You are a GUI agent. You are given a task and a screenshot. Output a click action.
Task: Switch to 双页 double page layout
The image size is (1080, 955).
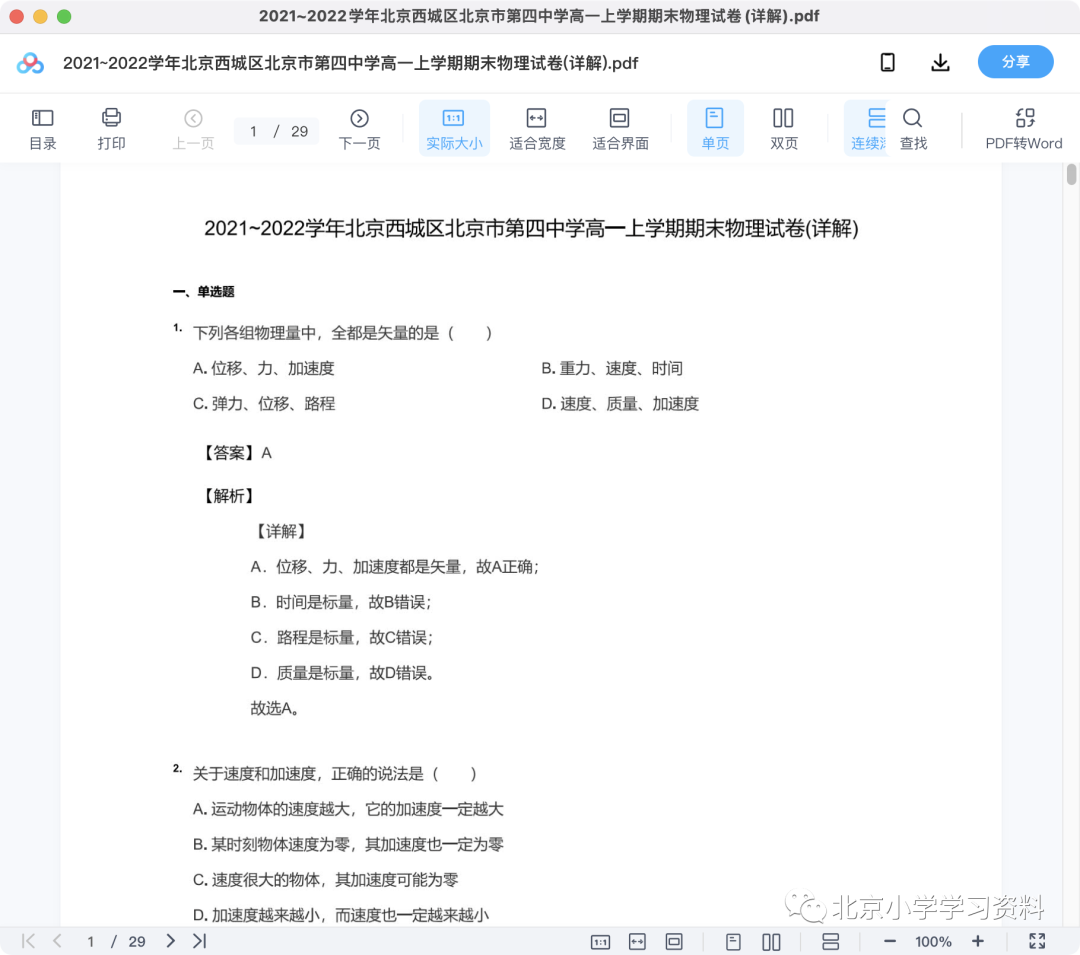click(x=784, y=129)
